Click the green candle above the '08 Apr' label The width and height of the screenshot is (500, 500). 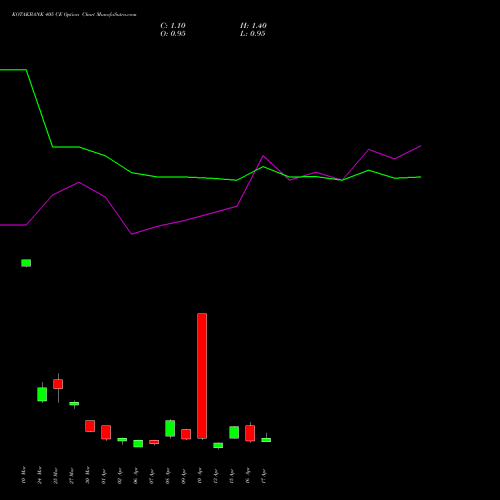pos(170,428)
